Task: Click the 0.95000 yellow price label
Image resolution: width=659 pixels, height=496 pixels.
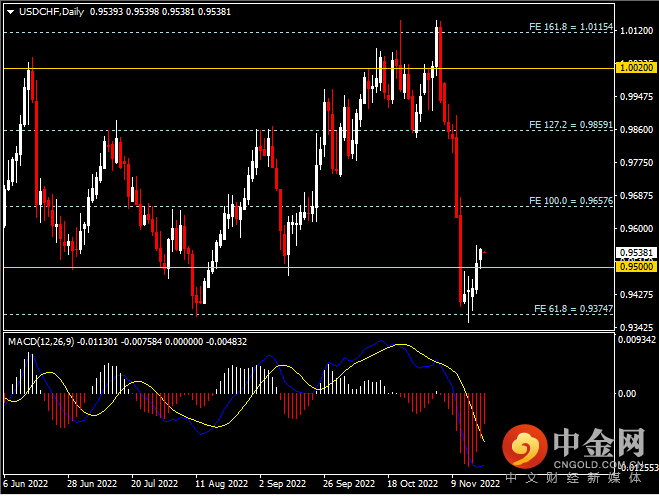Action: coord(636,267)
